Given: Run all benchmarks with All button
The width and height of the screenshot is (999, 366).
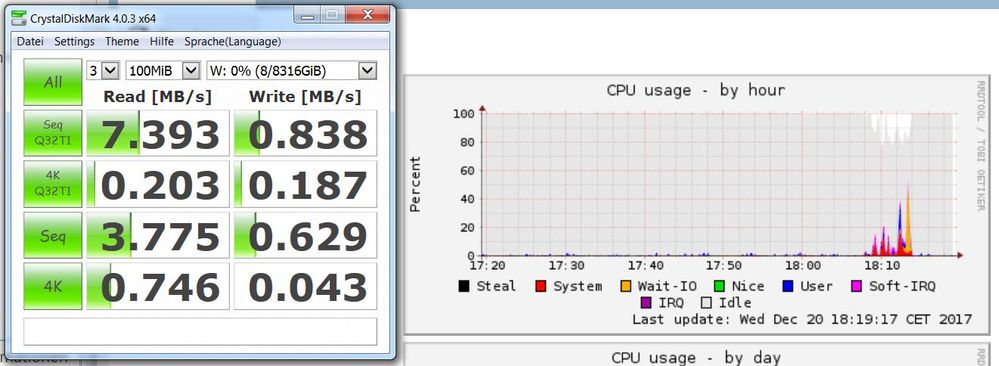Looking at the screenshot, I should [53, 82].
